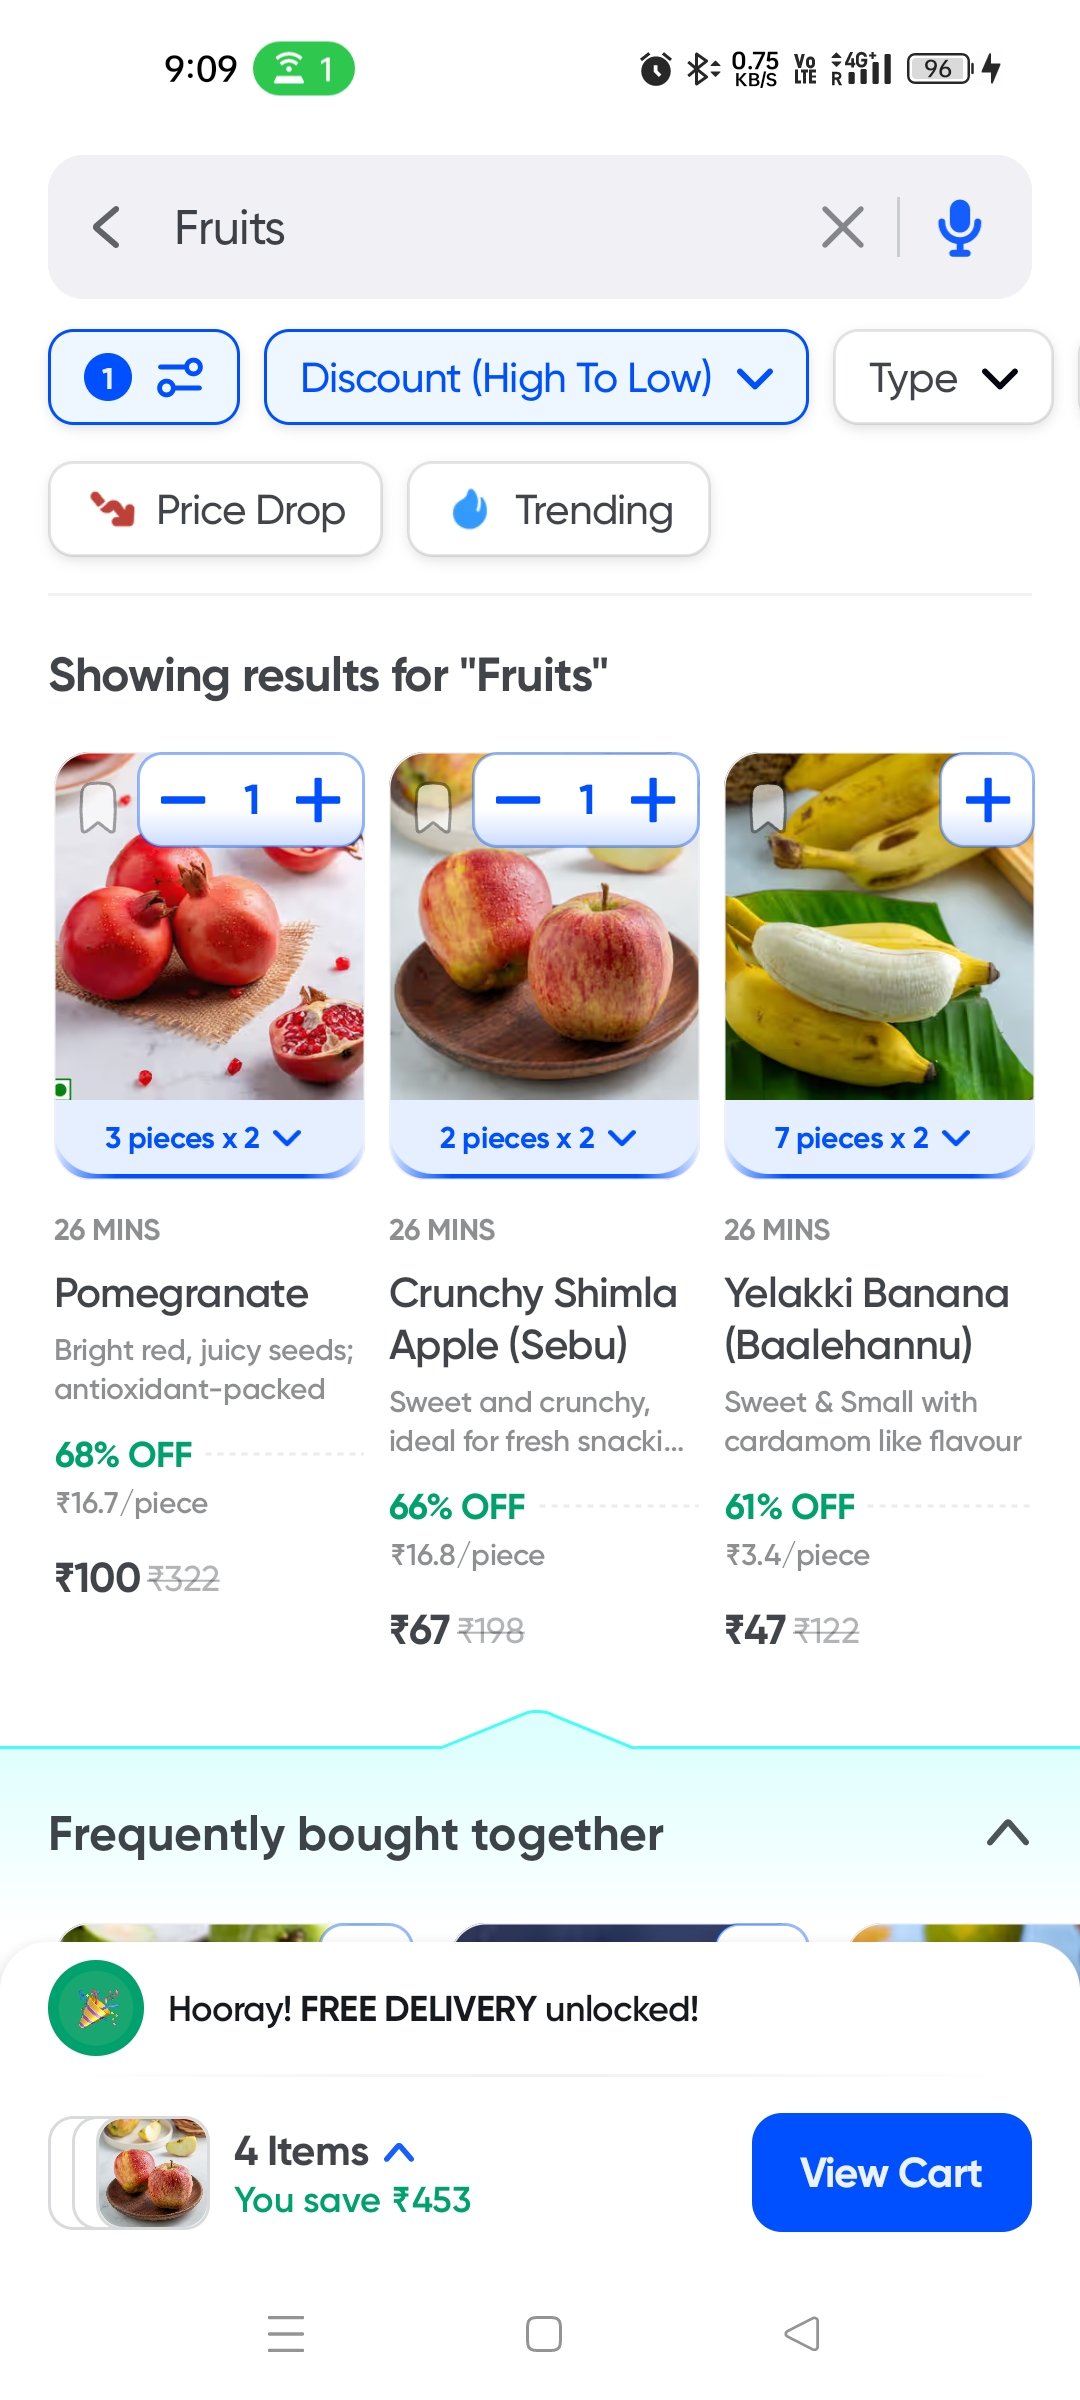This screenshot has height=2400, width=1080.
Task: Bookmark the Crunchy Shimla Apple
Action: click(x=433, y=808)
